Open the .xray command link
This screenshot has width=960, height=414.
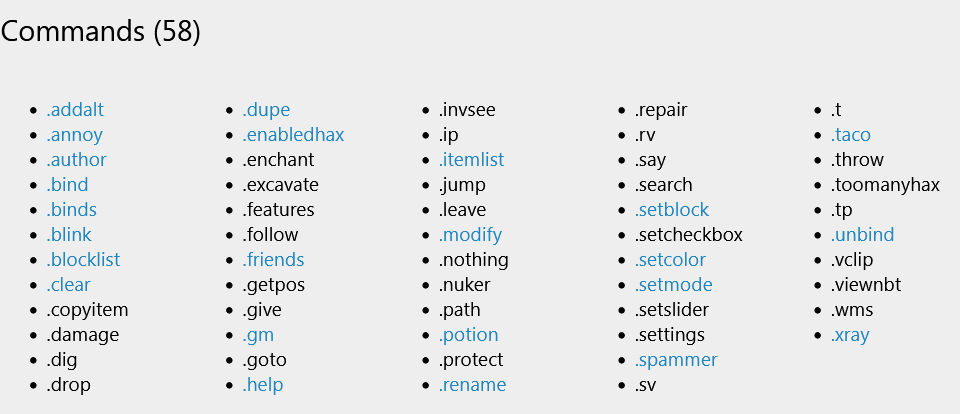point(850,336)
